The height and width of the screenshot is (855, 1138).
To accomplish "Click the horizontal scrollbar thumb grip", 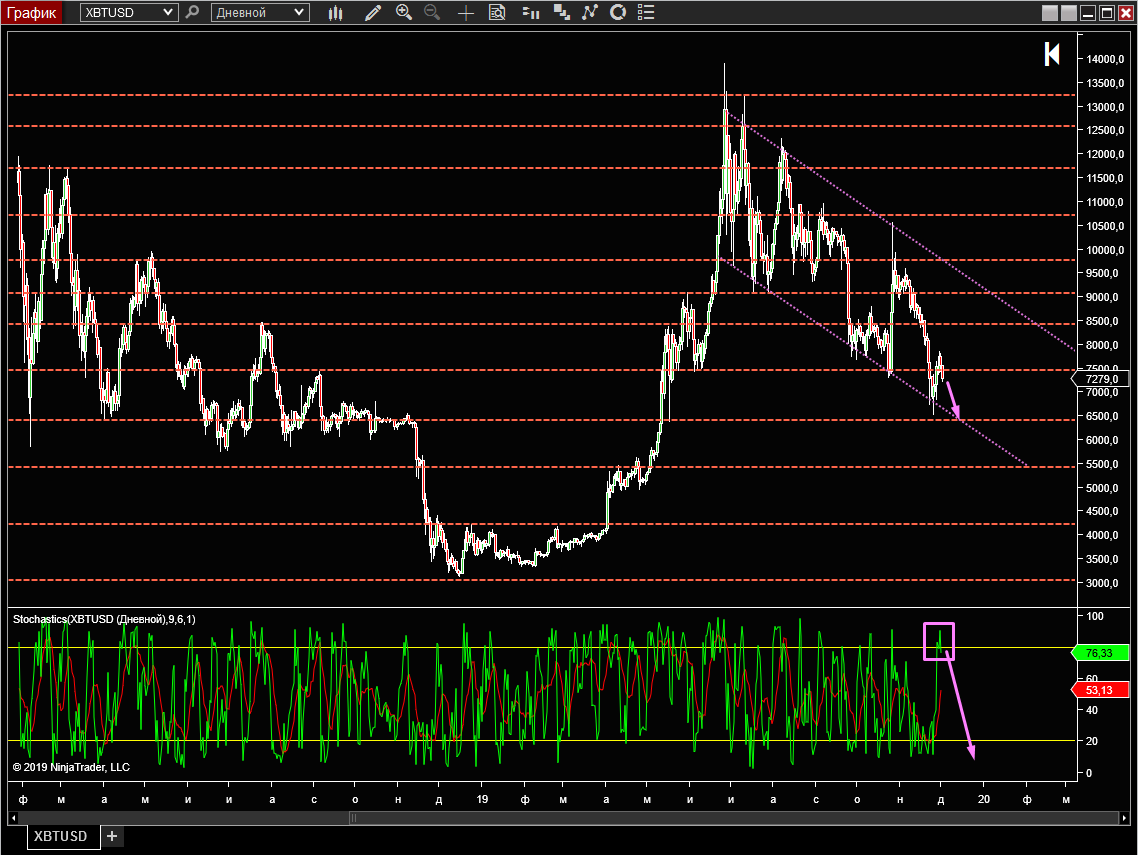I will pos(353,818).
